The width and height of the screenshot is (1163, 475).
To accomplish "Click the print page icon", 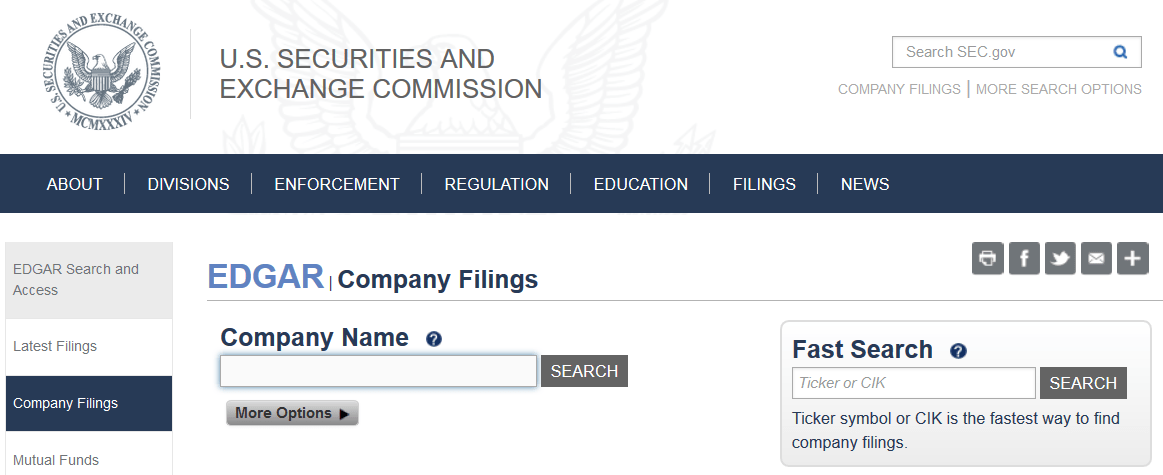I will click(988, 258).
